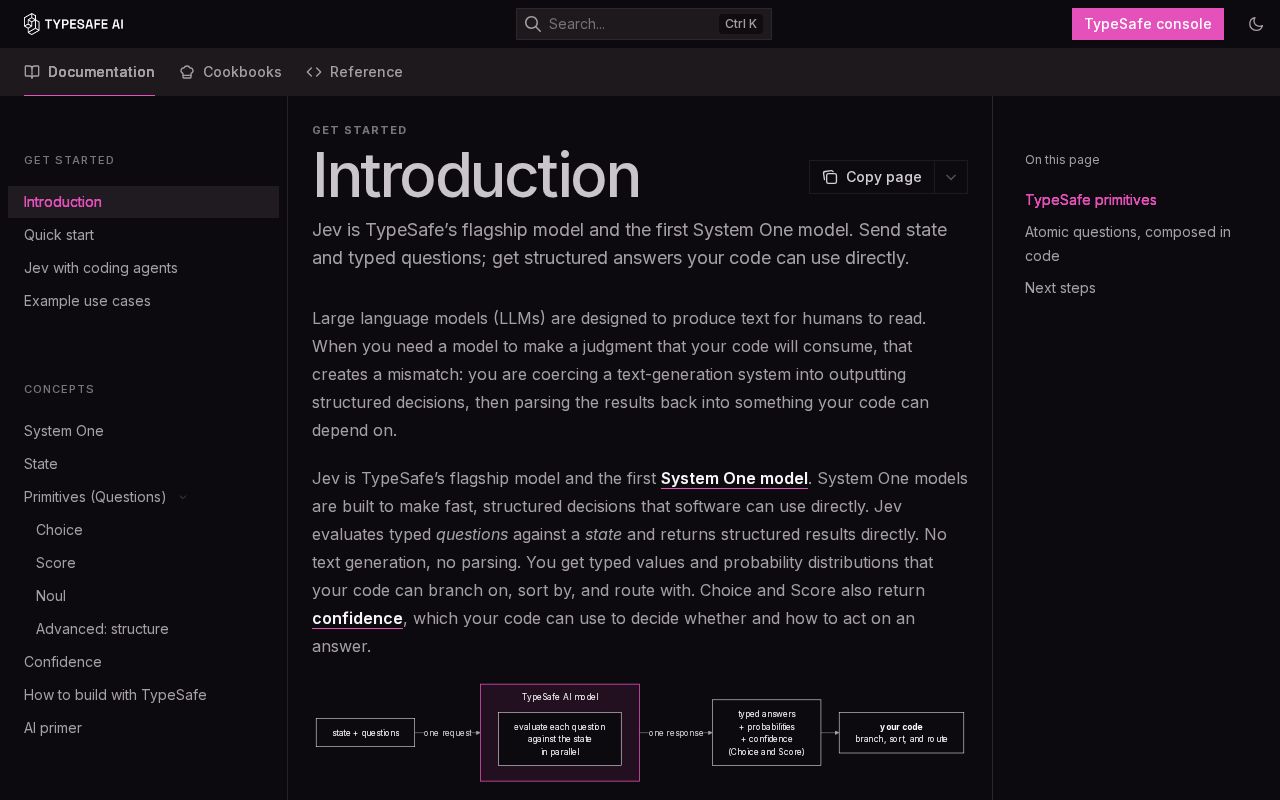Image resolution: width=1280 pixels, height=800 pixels.
Task: Click the Ctrl K shortcut badge
Action: tap(741, 24)
